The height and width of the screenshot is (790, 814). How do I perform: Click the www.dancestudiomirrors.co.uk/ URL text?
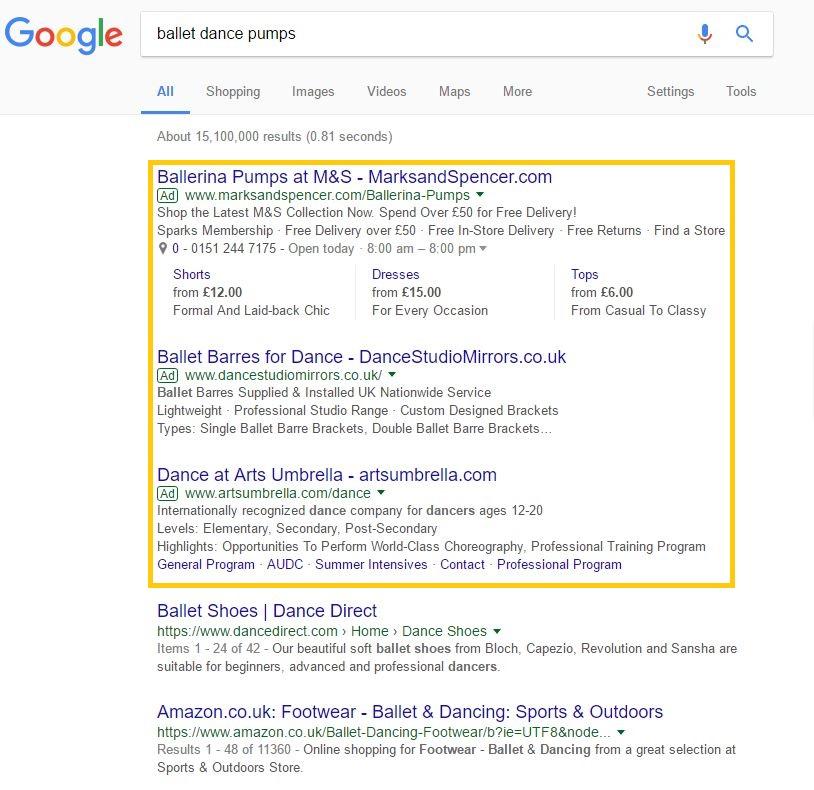(283, 375)
